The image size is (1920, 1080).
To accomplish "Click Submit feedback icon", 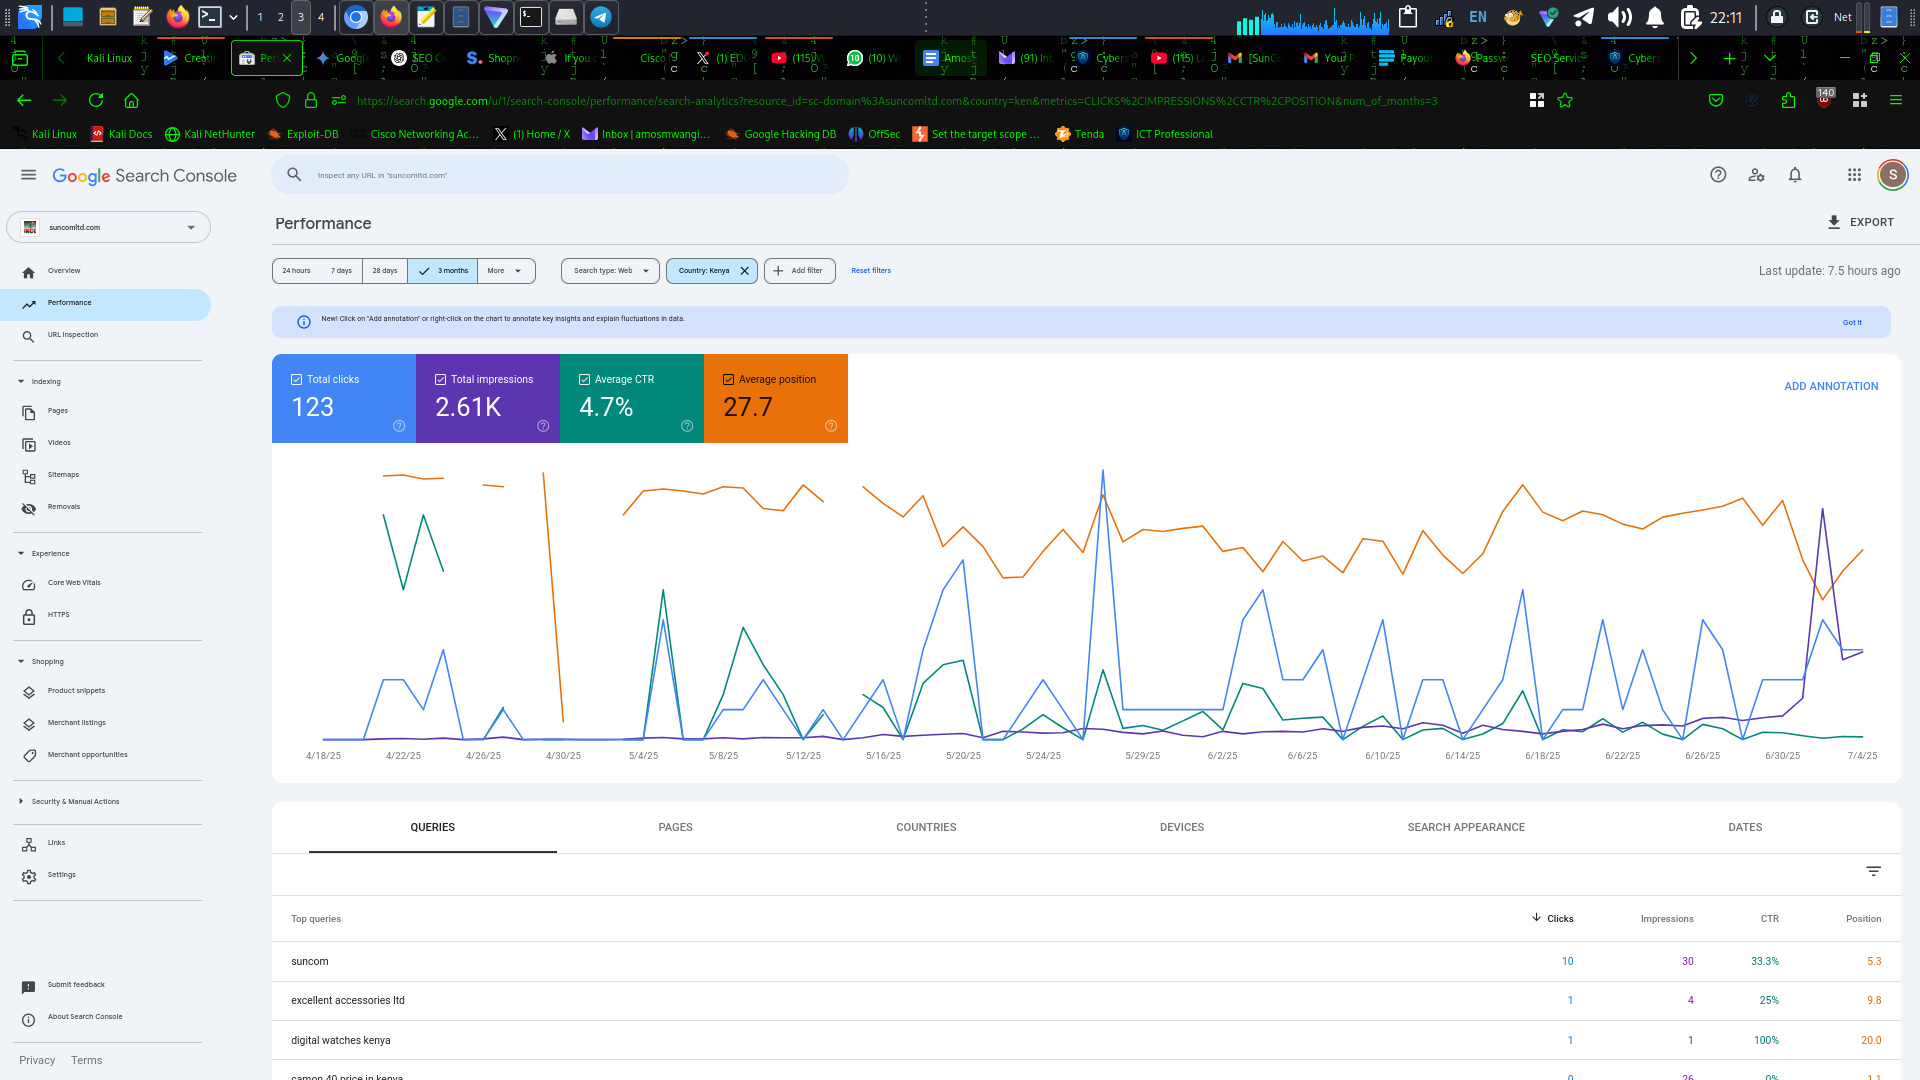I will click(28, 987).
